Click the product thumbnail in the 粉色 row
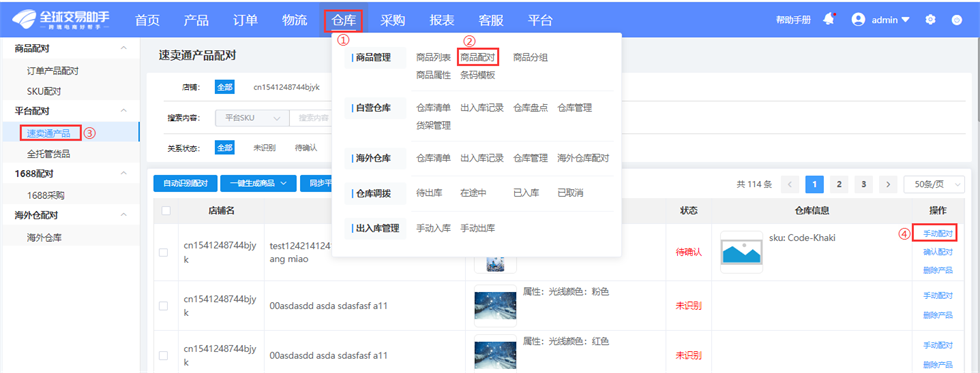The height and width of the screenshot is (373, 980). tap(496, 306)
